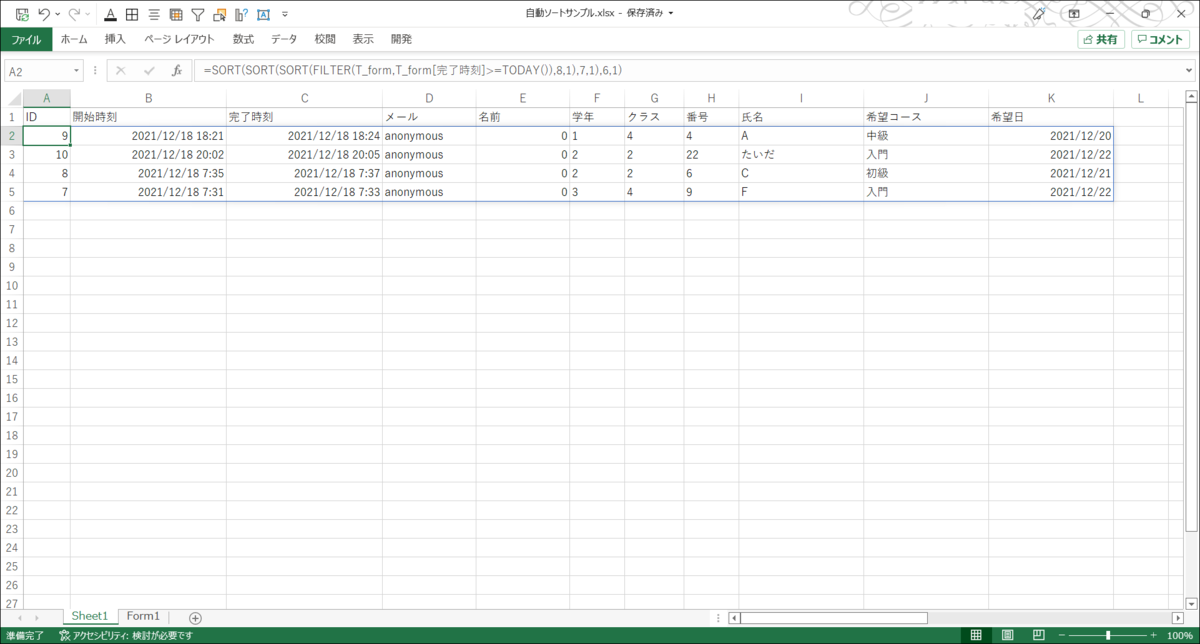The image size is (1200, 644).
Task: Click the center alignment icon
Action: tap(153, 14)
